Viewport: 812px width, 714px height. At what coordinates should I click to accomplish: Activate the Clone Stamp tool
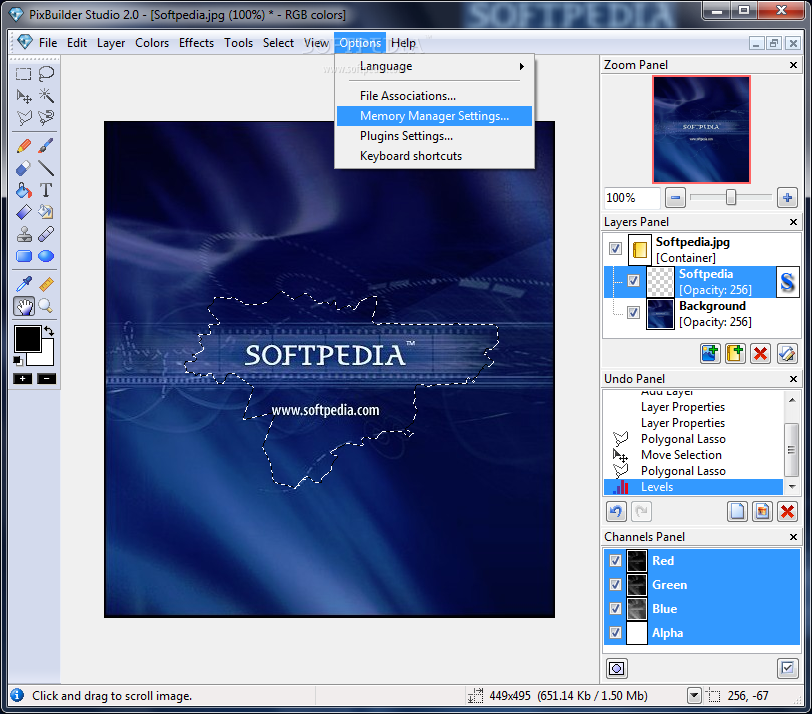point(24,235)
